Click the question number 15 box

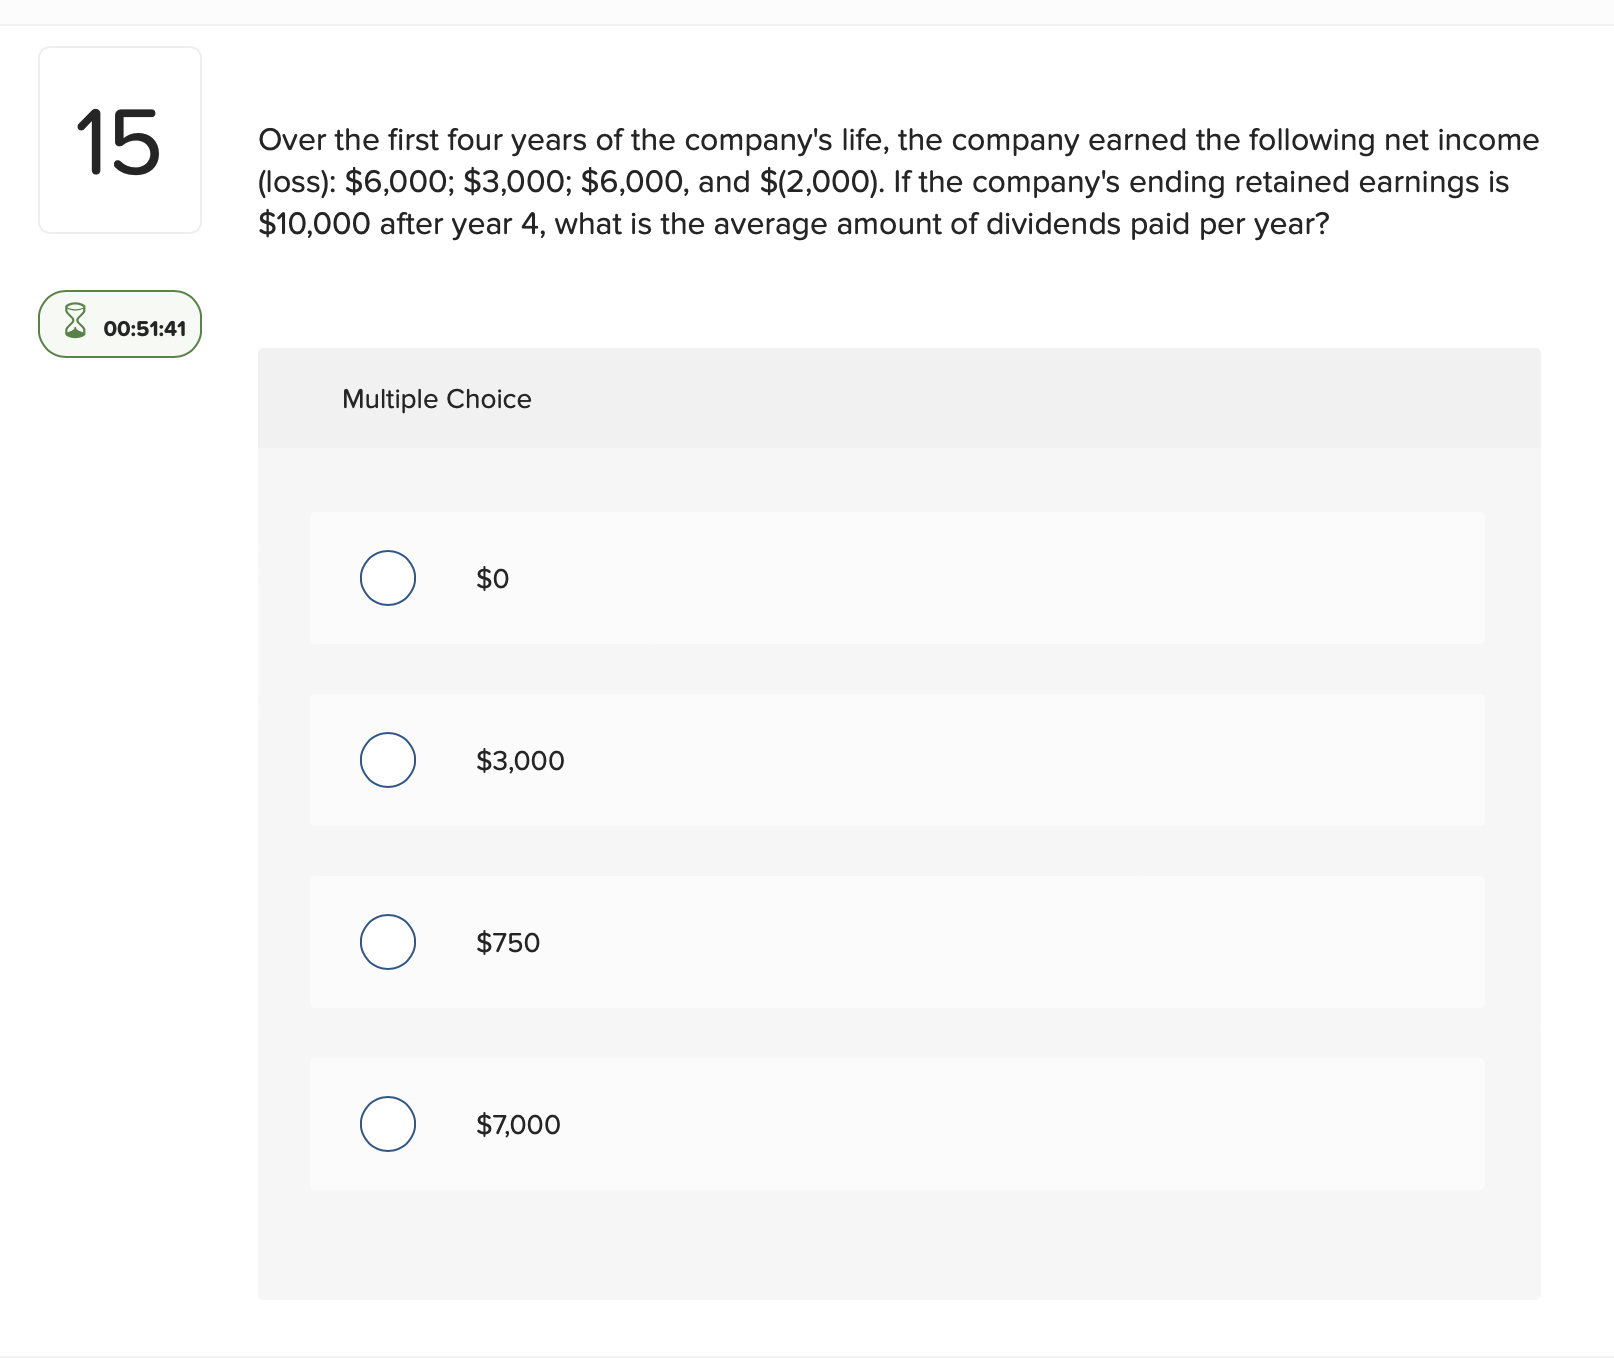(x=119, y=140)
